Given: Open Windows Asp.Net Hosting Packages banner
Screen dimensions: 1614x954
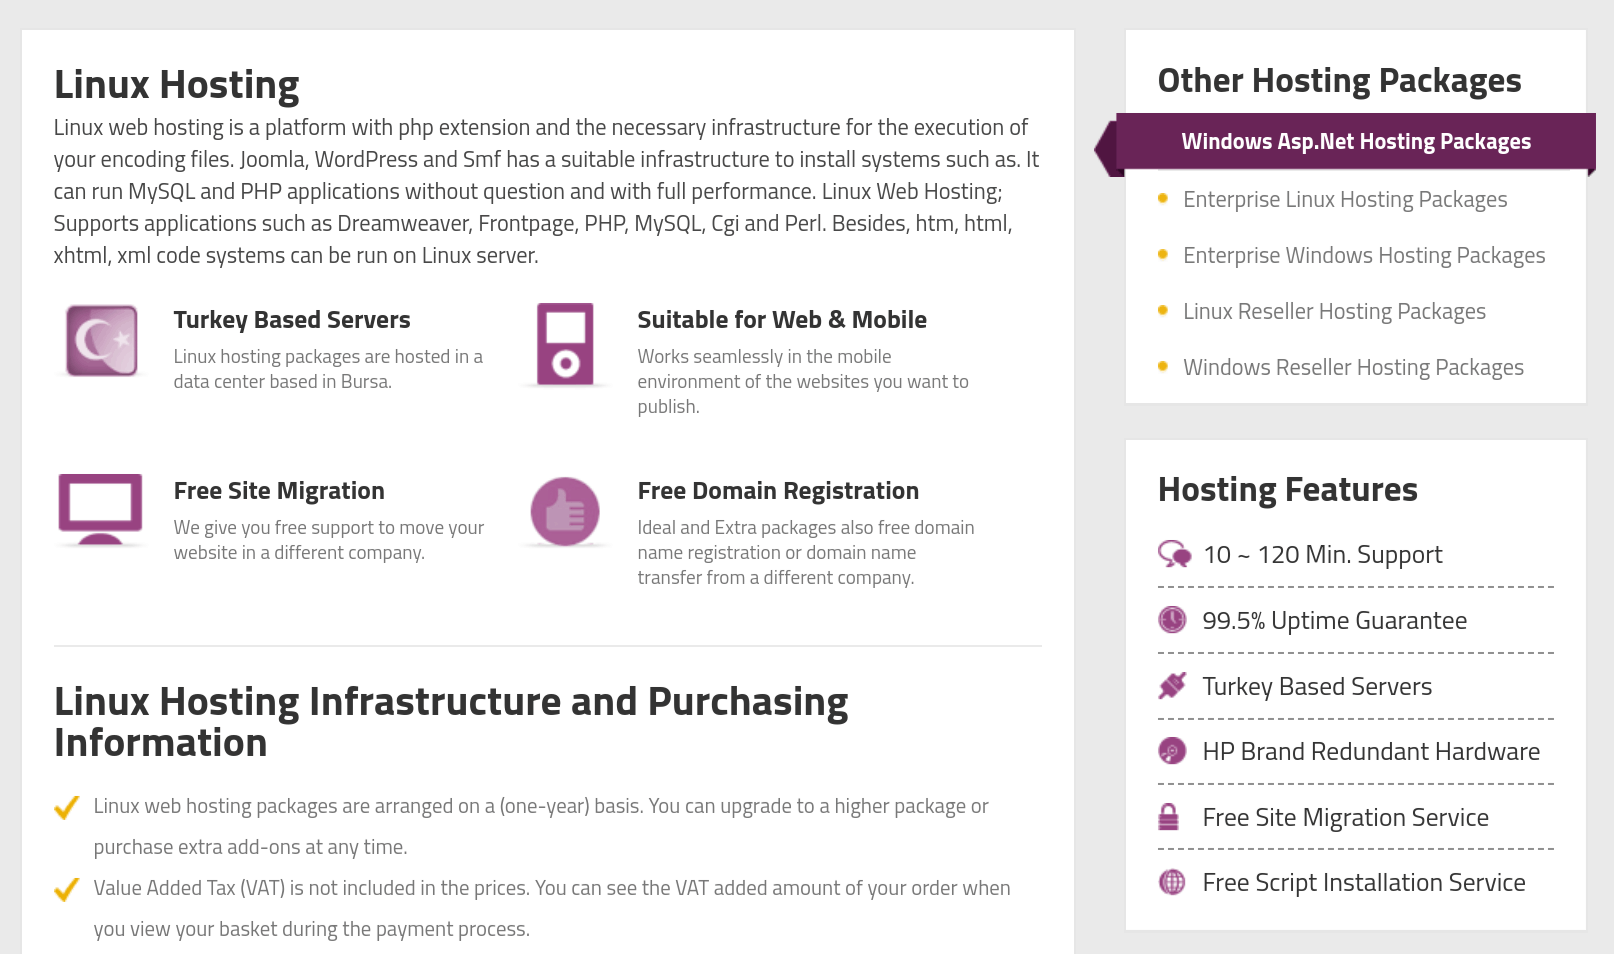Looking at the screenshot, I should pyautogui.click(x=1355, y=142).
